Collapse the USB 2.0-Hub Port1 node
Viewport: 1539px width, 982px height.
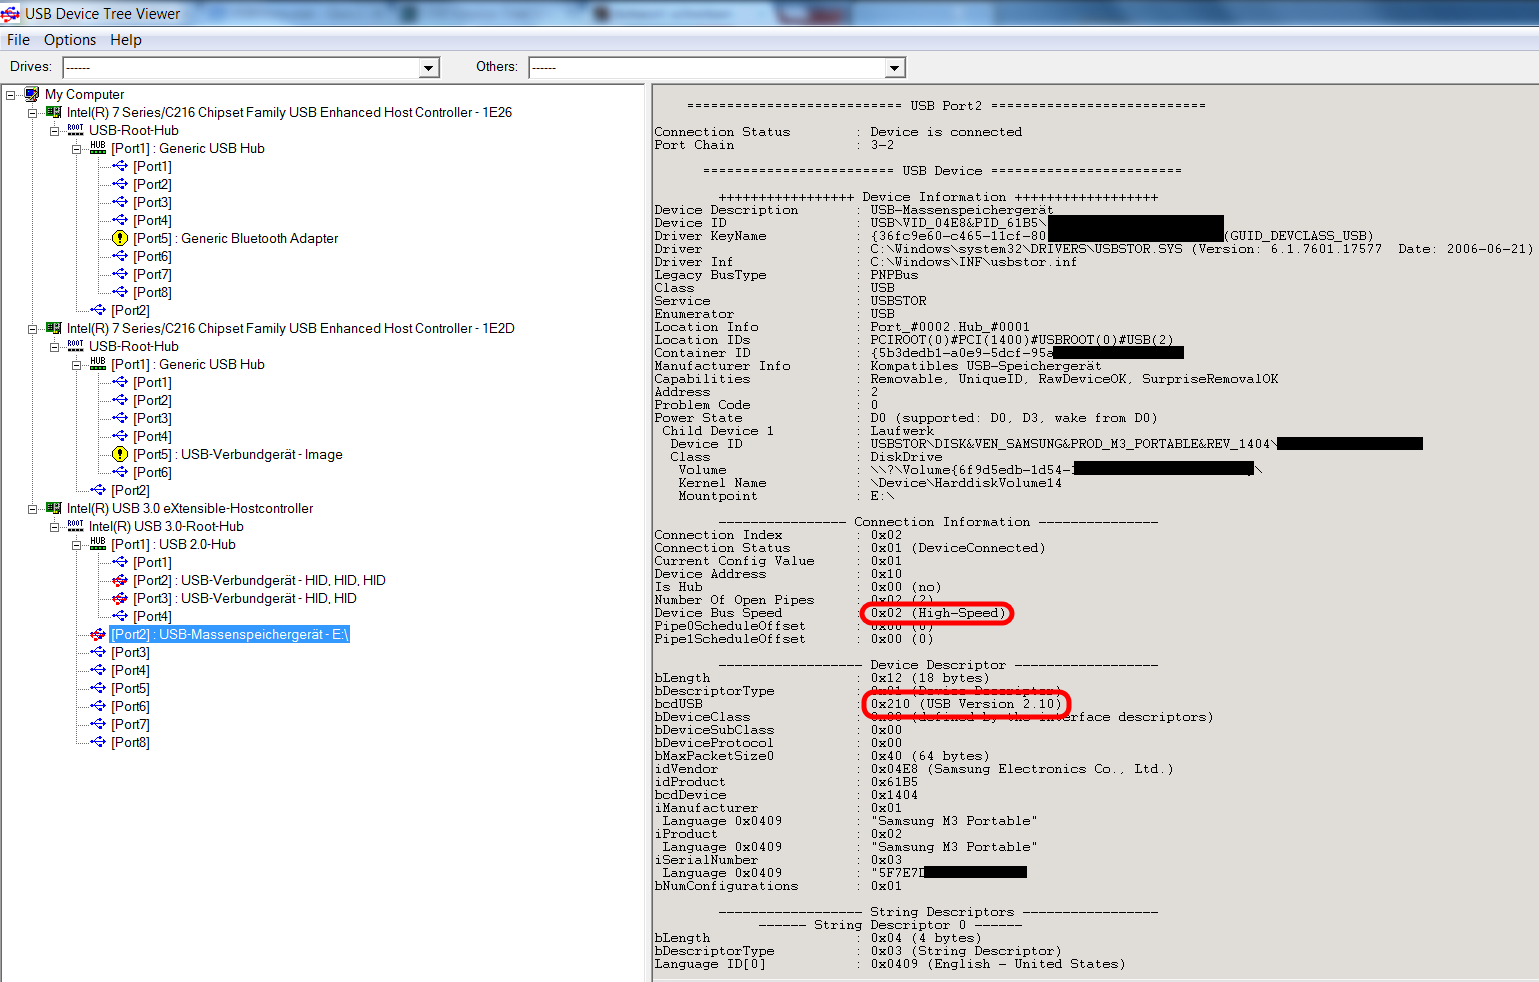(x=77, y=545)
